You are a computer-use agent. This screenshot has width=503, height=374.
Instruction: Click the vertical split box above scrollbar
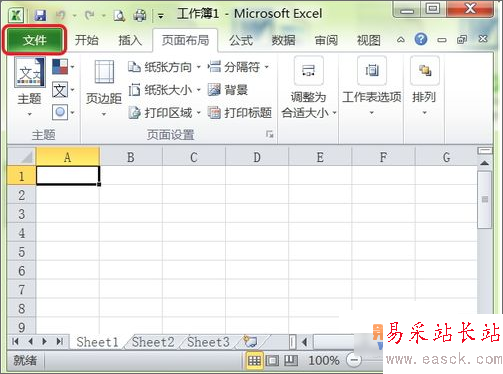click(x=485, y=151)
